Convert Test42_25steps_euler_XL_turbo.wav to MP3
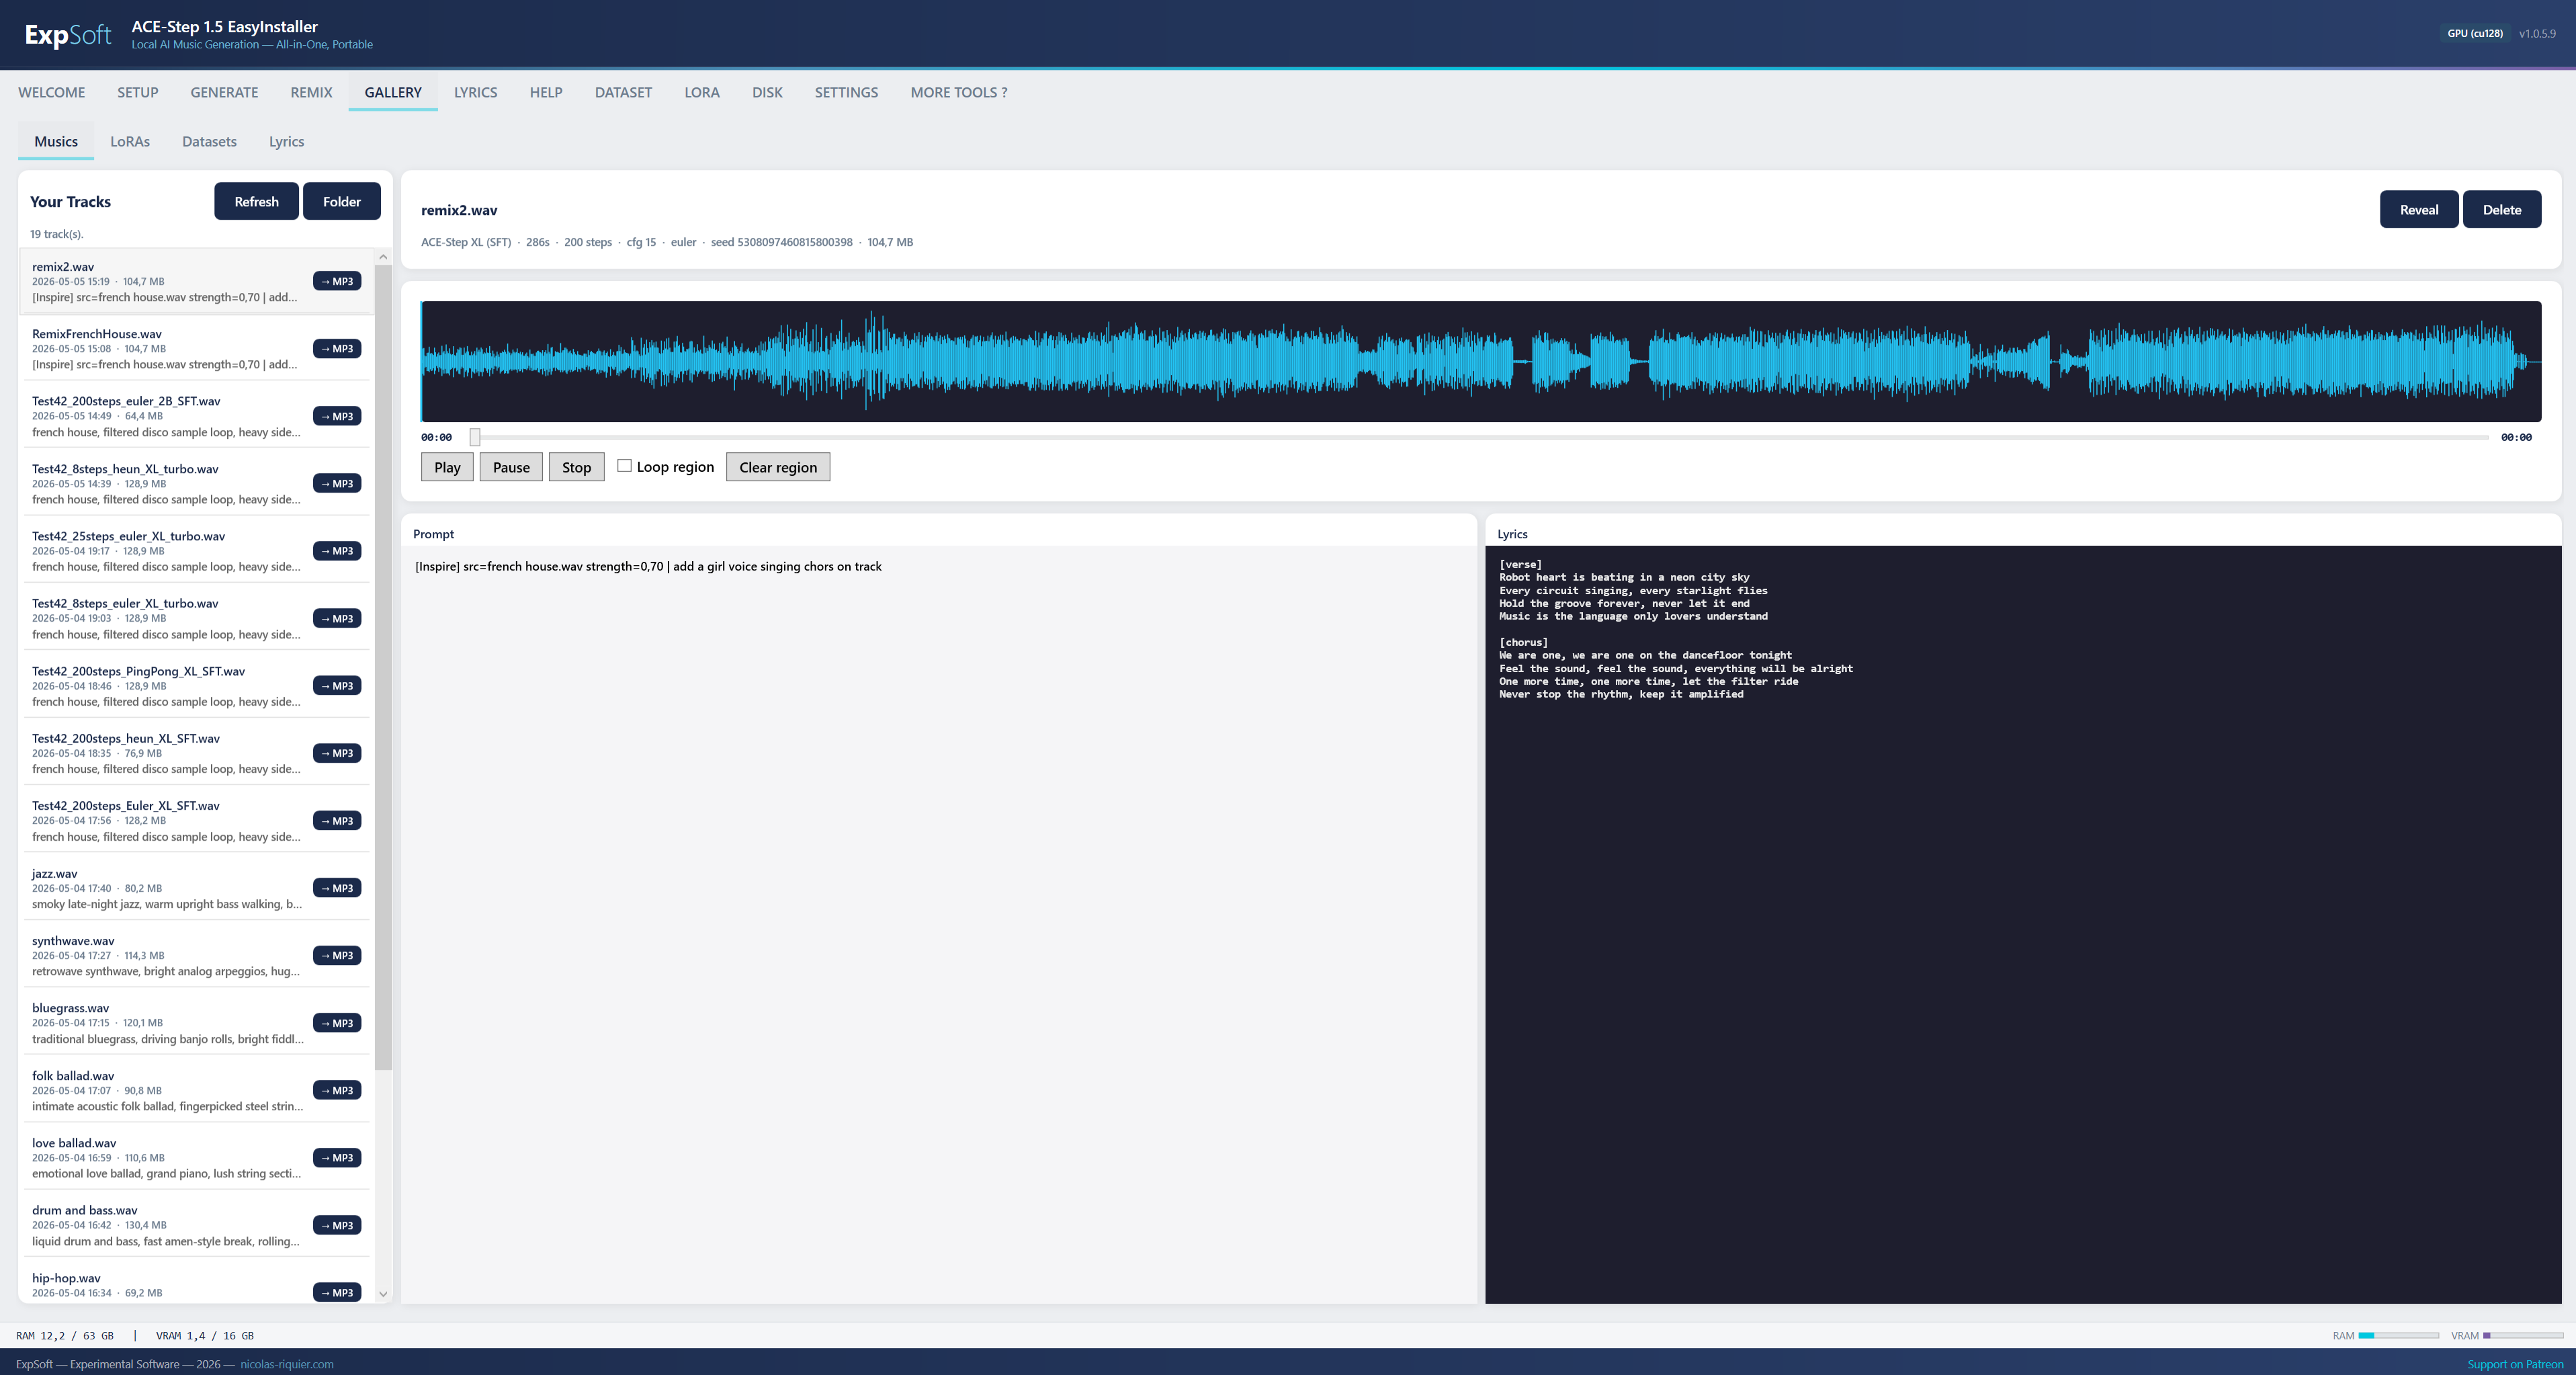The image size is (2576, 1375). 337,551
